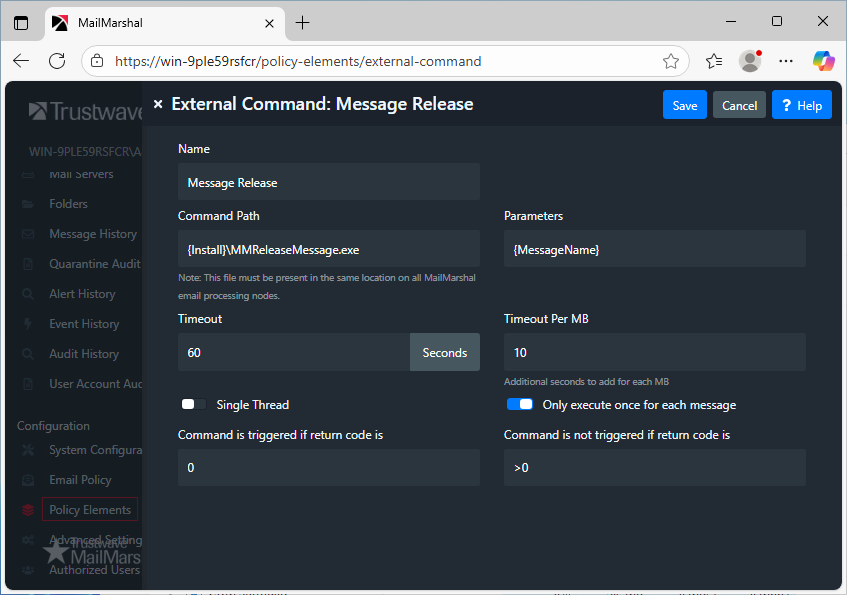Open the Seconds timeout unit dropdown

pos(445,353)
